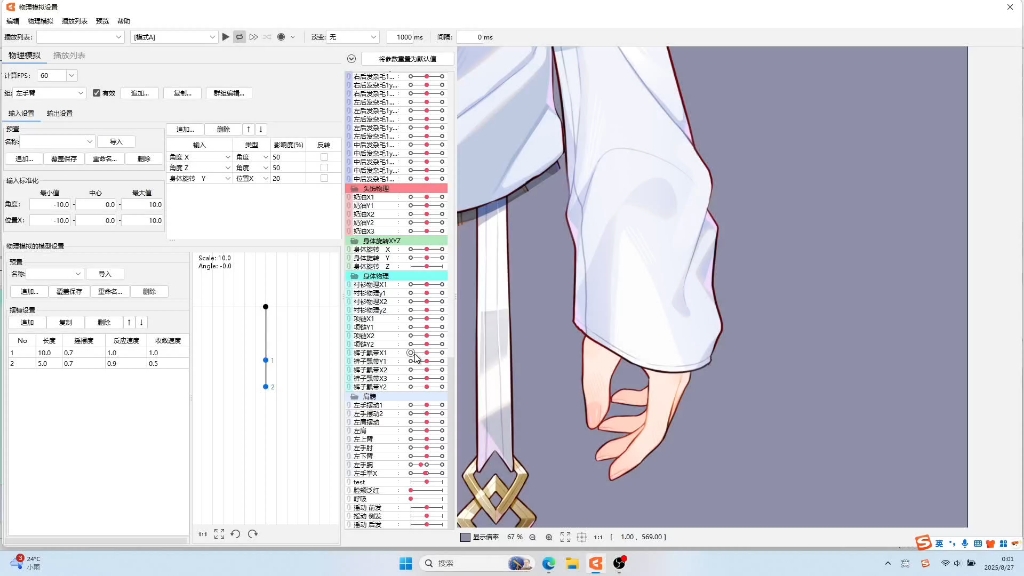The width and height of the screenshot is (1024, 576).
Task: Open the 播放列表 playlist dropdown in the toolbar
Action: (x=80, y=37)
